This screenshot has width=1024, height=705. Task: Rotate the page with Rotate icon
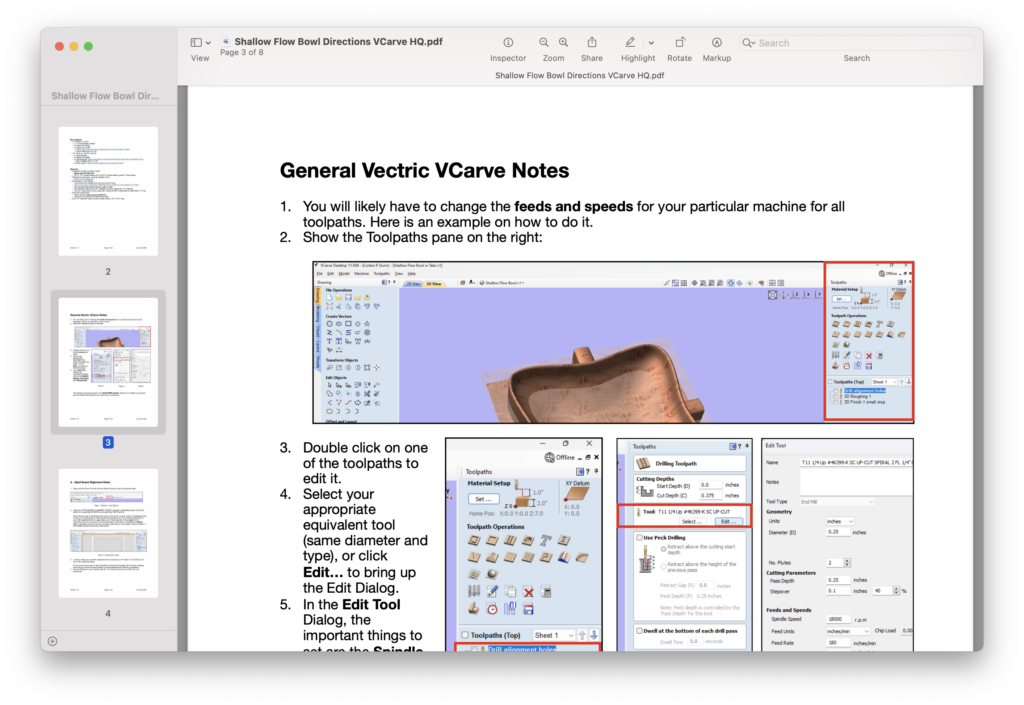coord(680,43)
